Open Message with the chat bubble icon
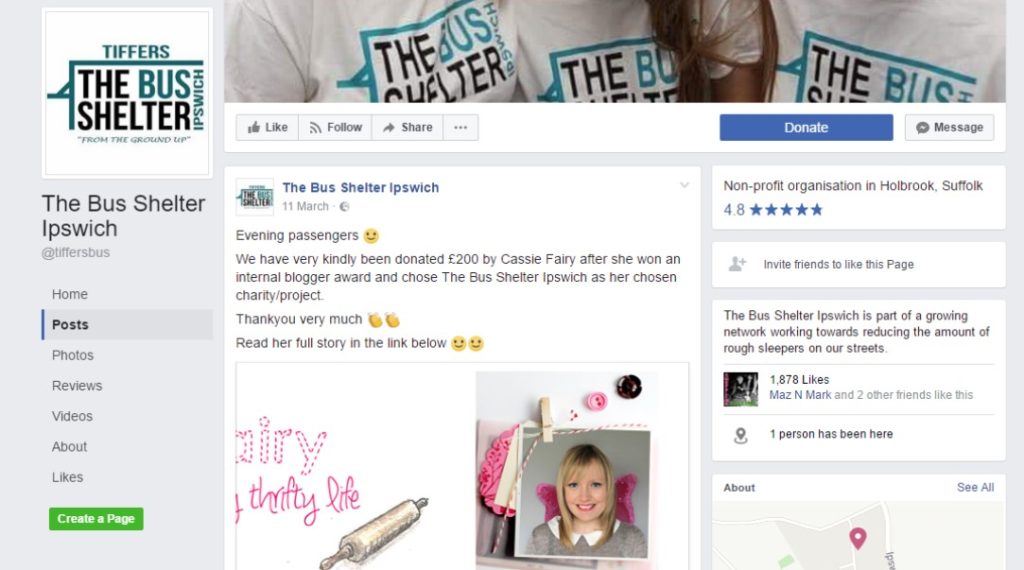This screenshot has height=570, width=1024. (949, 127)
